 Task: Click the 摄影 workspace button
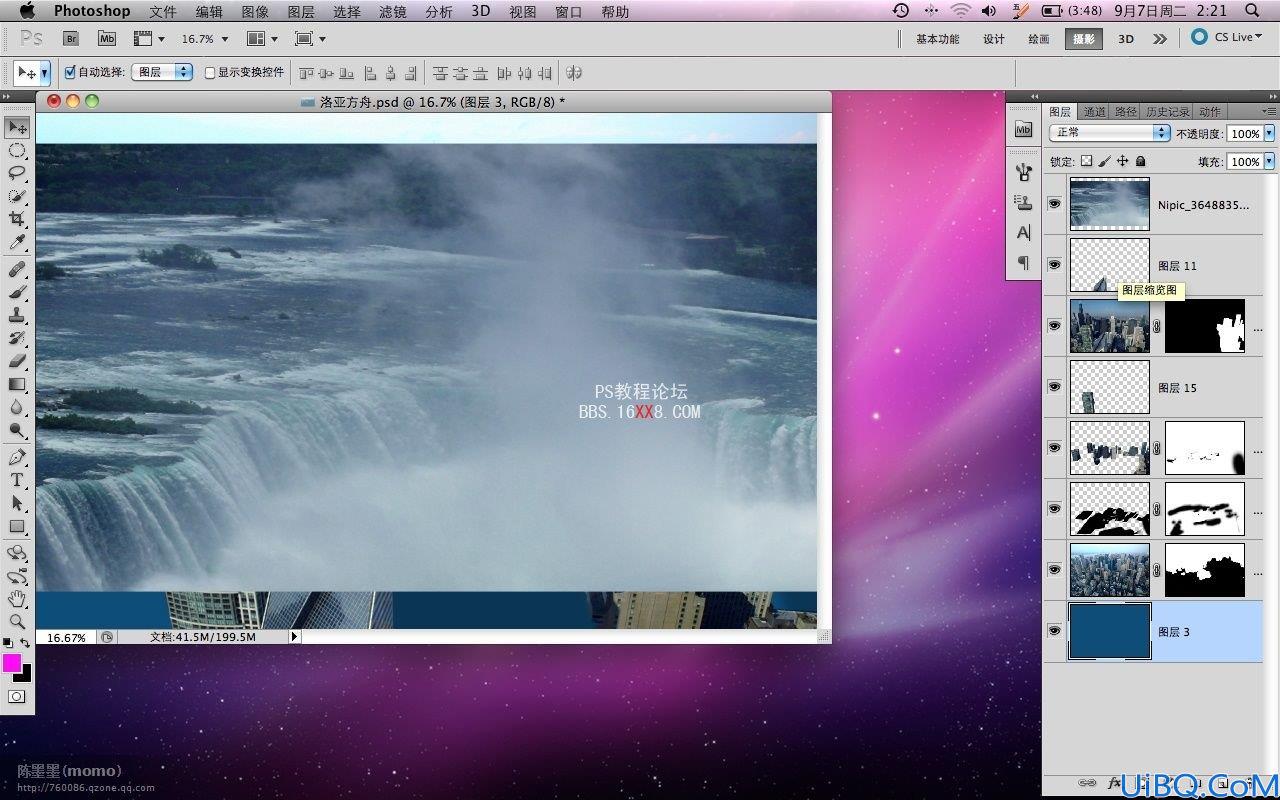tap(1083, 39)
